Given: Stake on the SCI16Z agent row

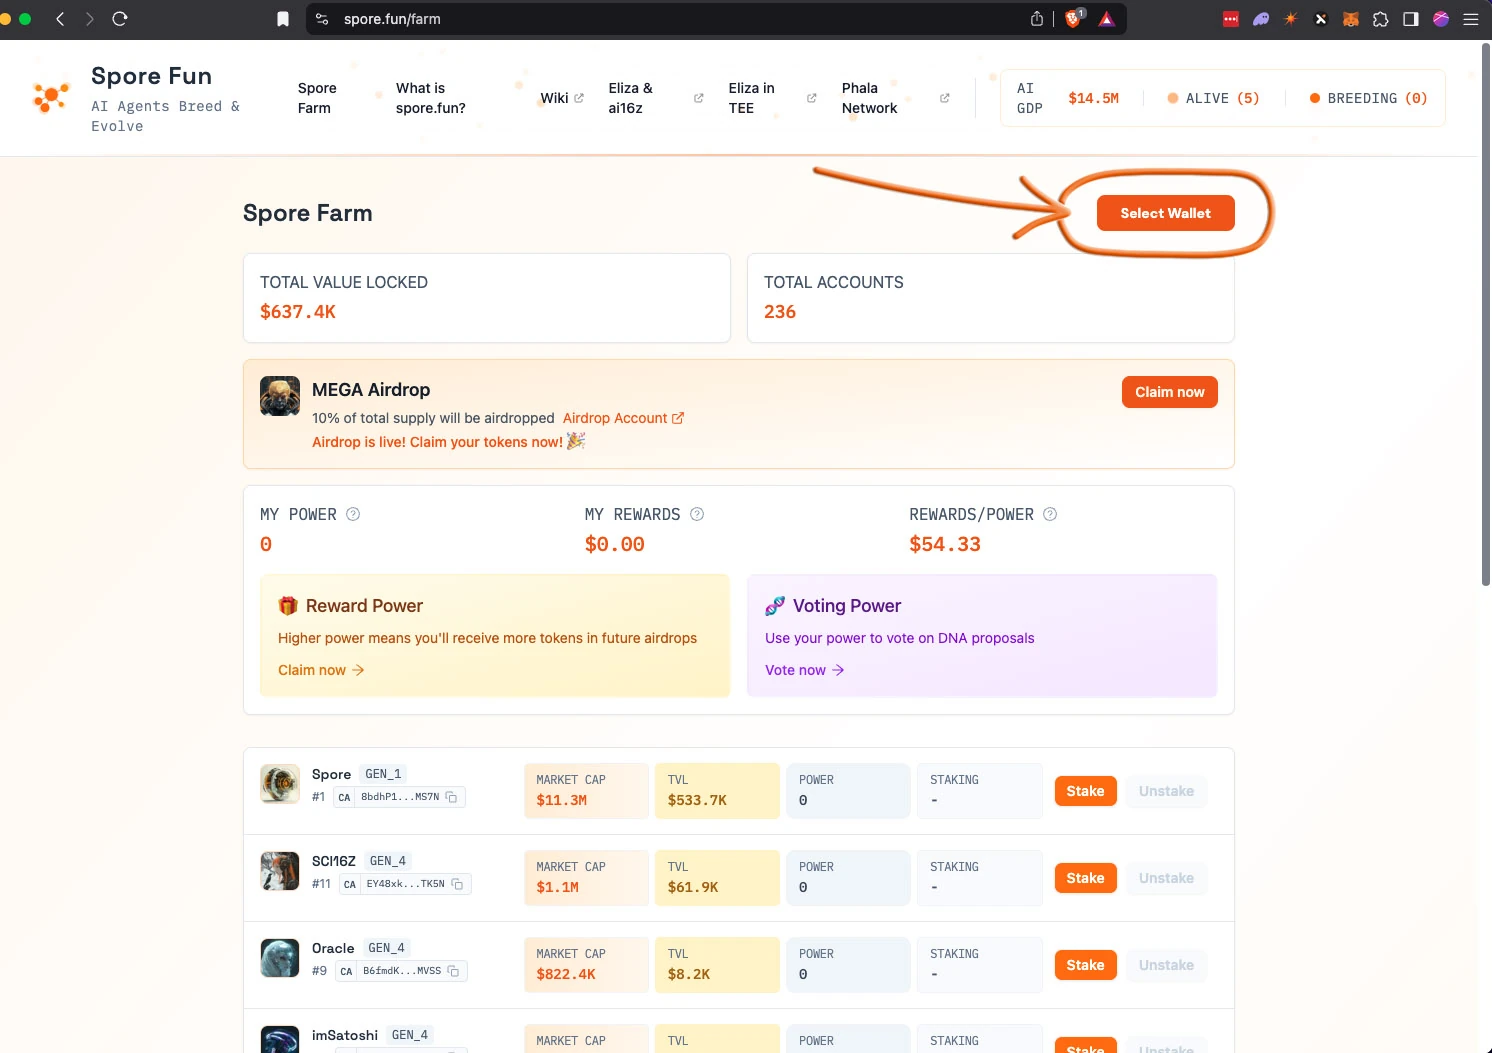Looking at the screenshot, I should [x=1085, y=878].
